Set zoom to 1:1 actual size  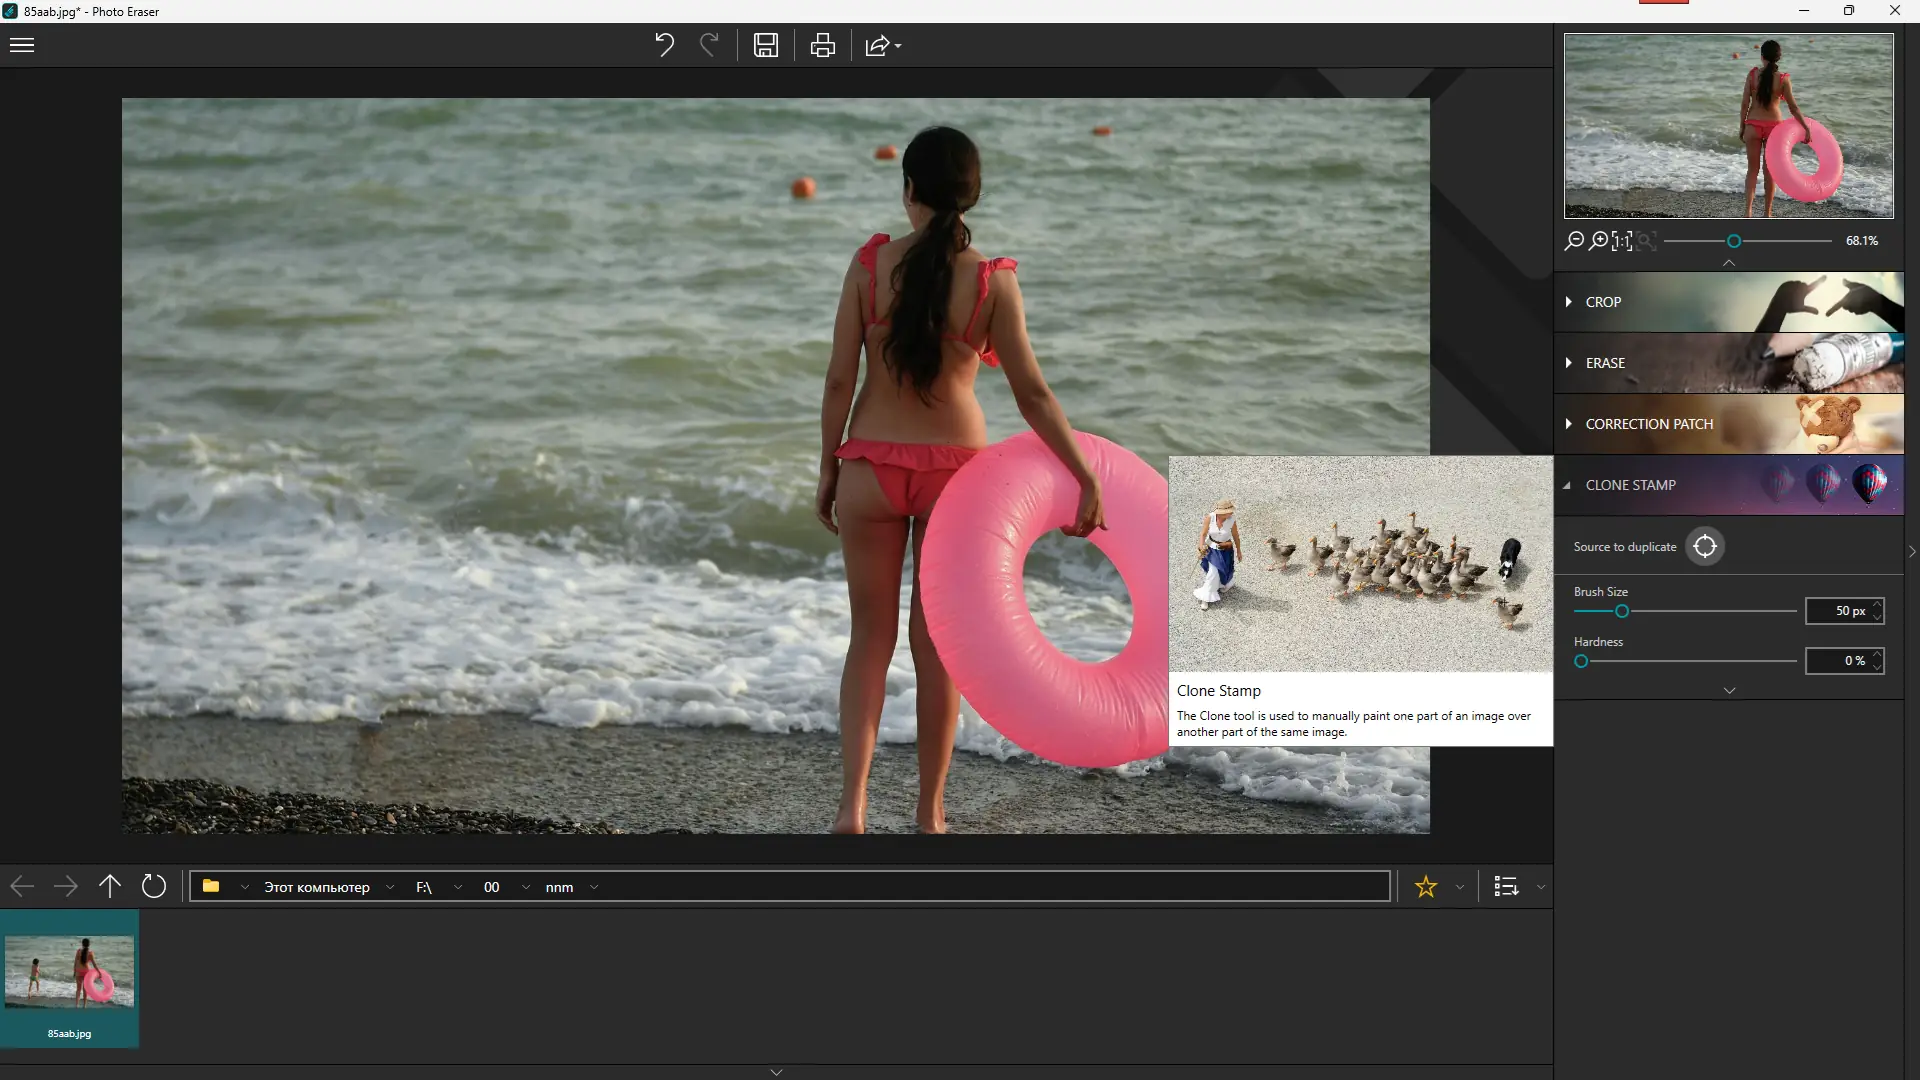click(1622, 241)
